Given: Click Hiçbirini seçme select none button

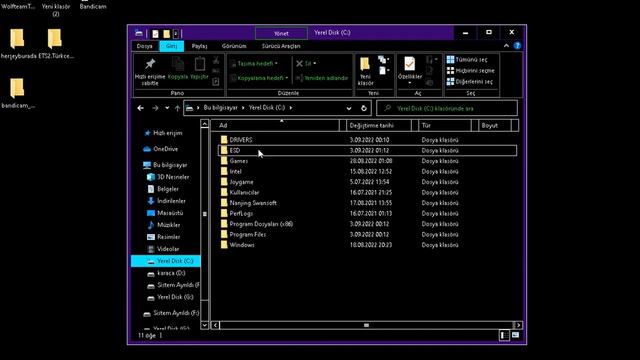Looking at the screenshot, I should click(x=470, y=71).
